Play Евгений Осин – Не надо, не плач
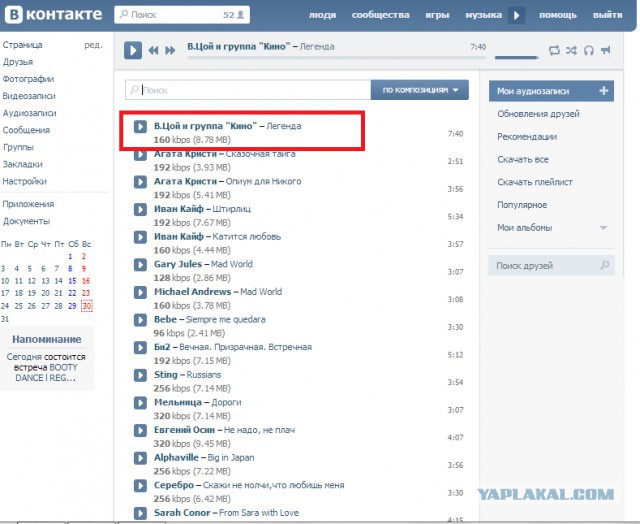 pos(140,431)
